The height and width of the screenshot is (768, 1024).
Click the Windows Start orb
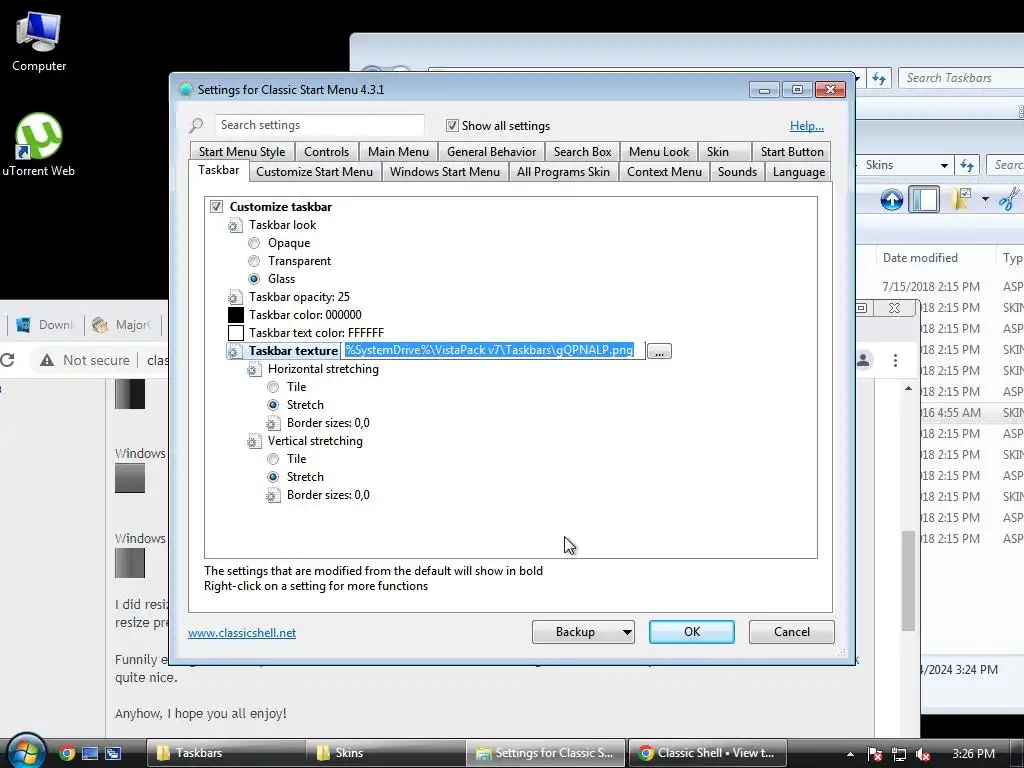point(25,751)
